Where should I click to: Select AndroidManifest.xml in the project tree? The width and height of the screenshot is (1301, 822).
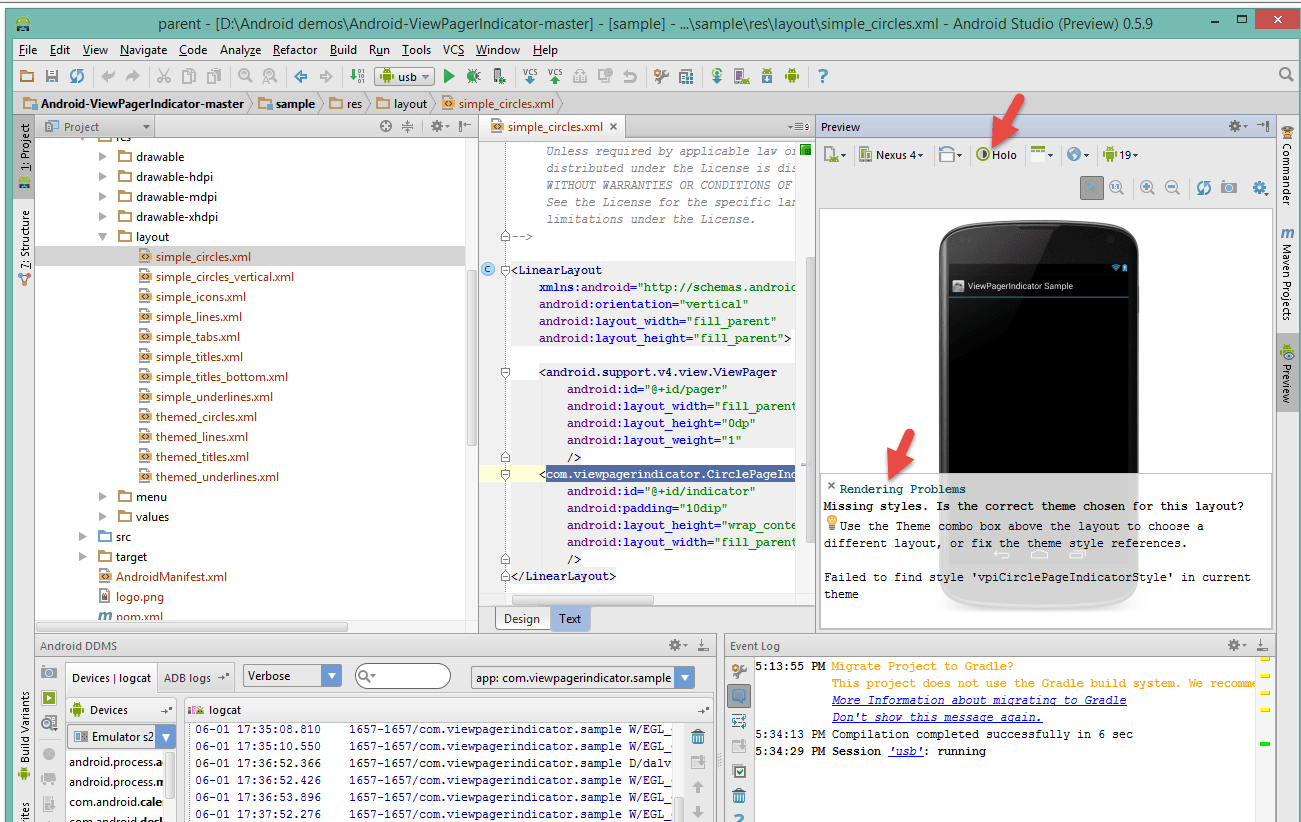click(171, 577)
